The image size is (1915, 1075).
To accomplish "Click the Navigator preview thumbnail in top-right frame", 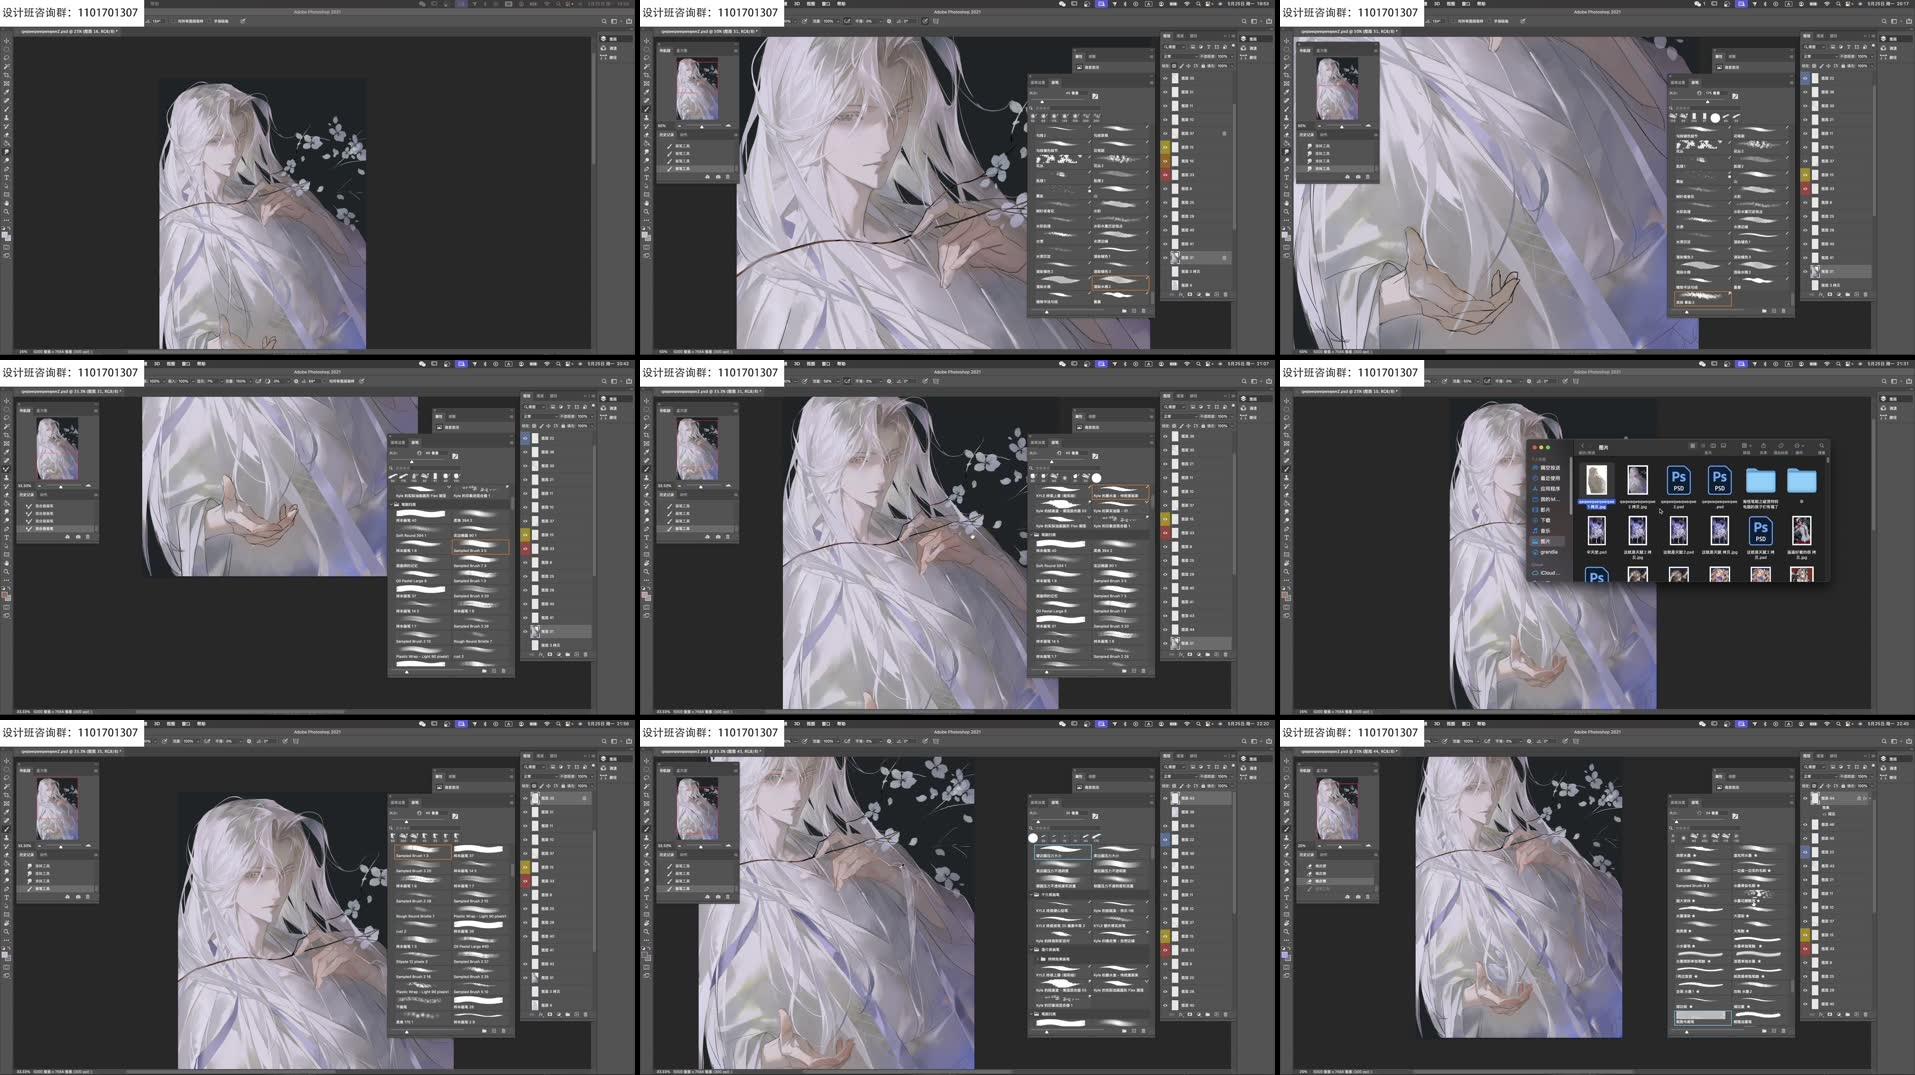I will pos(1336,88).
